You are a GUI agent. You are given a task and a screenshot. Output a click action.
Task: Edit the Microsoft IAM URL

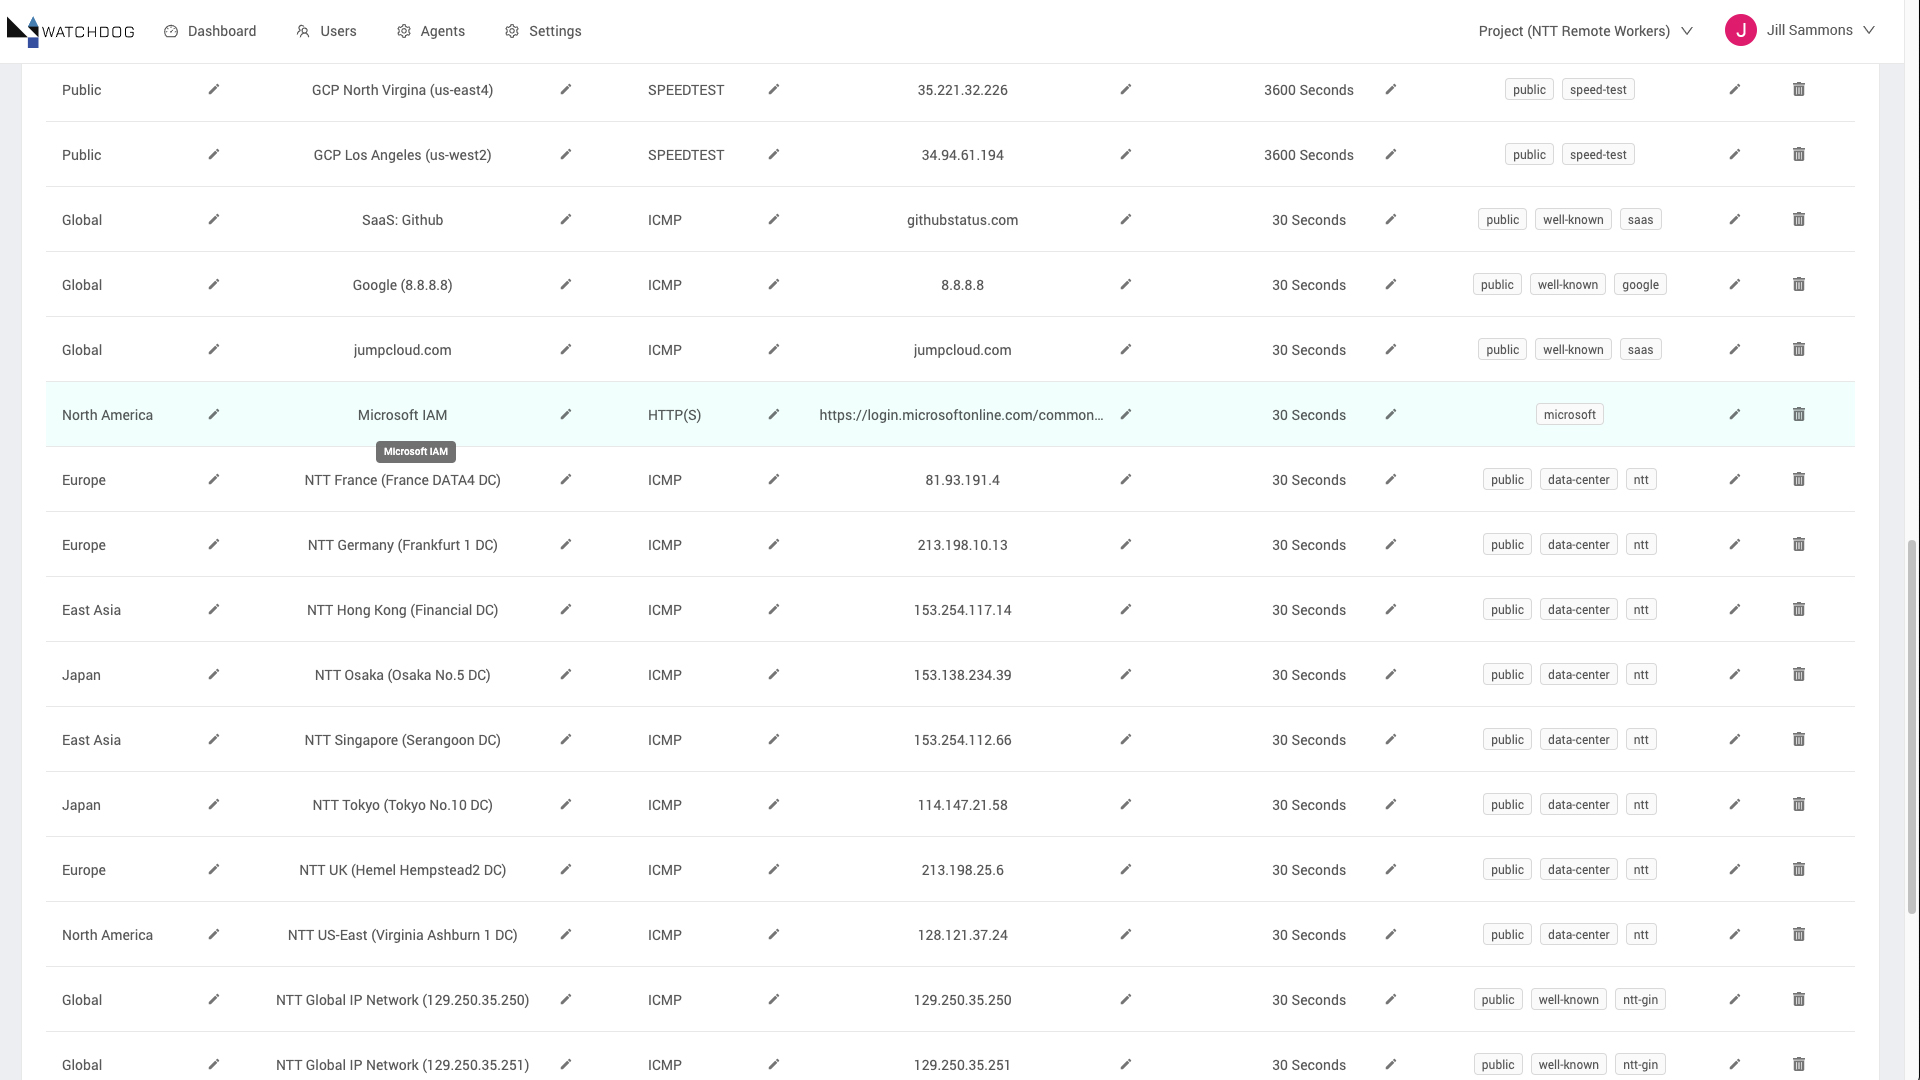click(x=1126, y=414)
